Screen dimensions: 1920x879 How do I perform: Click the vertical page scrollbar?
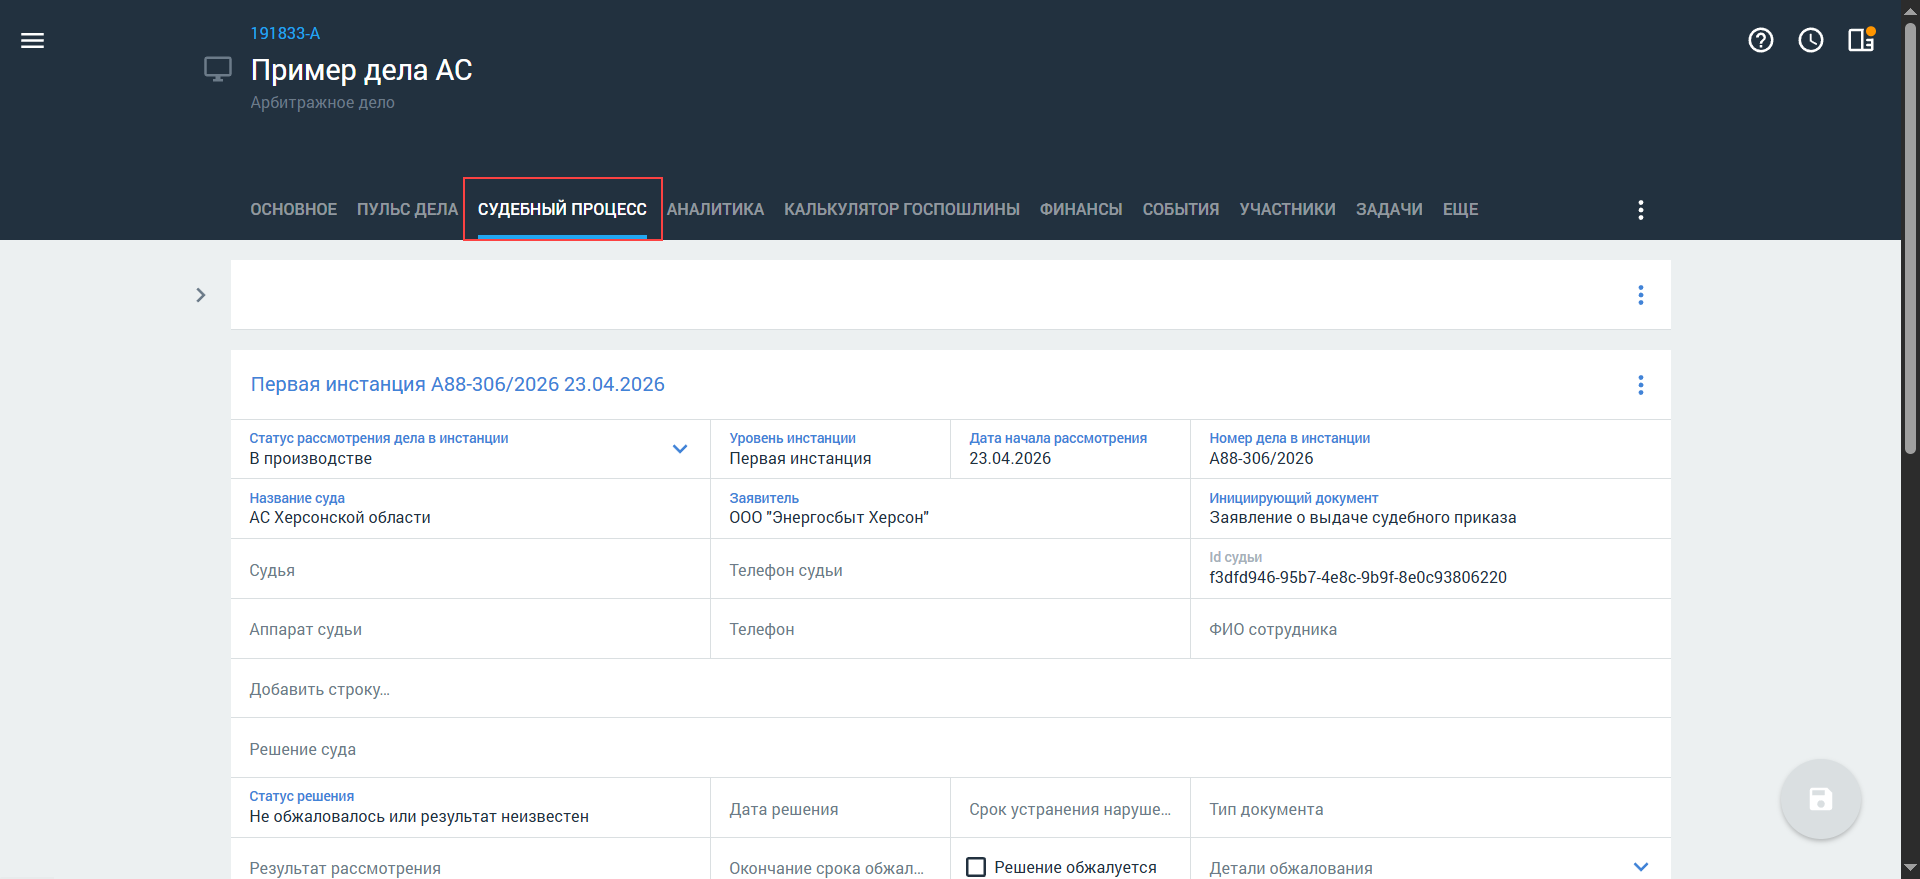1910,240
